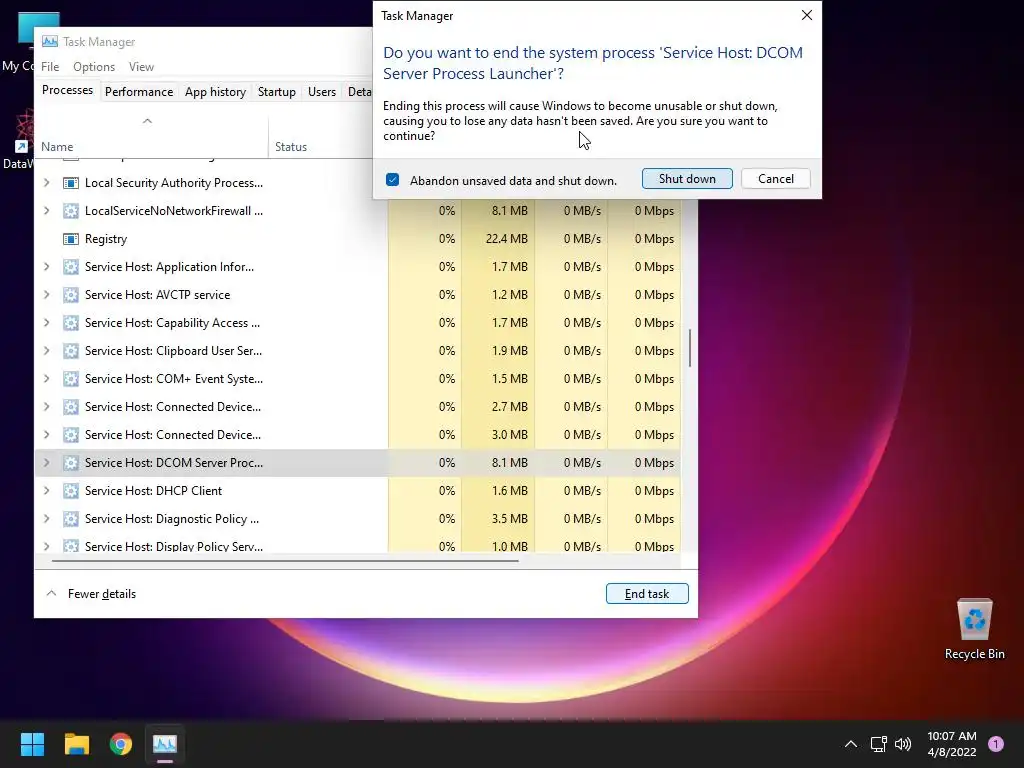Click the Service Host: Capability Access gear icon
The width and height of the screenshot is (1024, 768).
pyautogui.click(x=71, y=323)
